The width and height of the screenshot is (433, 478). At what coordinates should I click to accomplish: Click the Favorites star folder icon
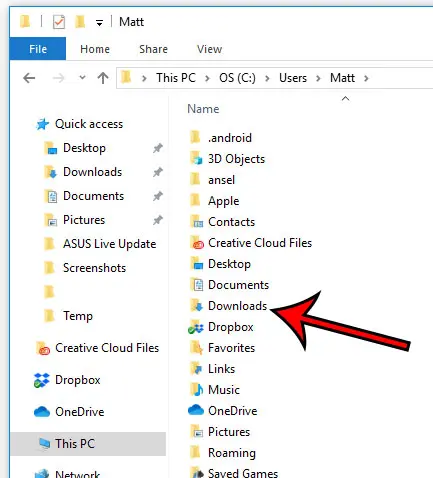click(196, 348)
